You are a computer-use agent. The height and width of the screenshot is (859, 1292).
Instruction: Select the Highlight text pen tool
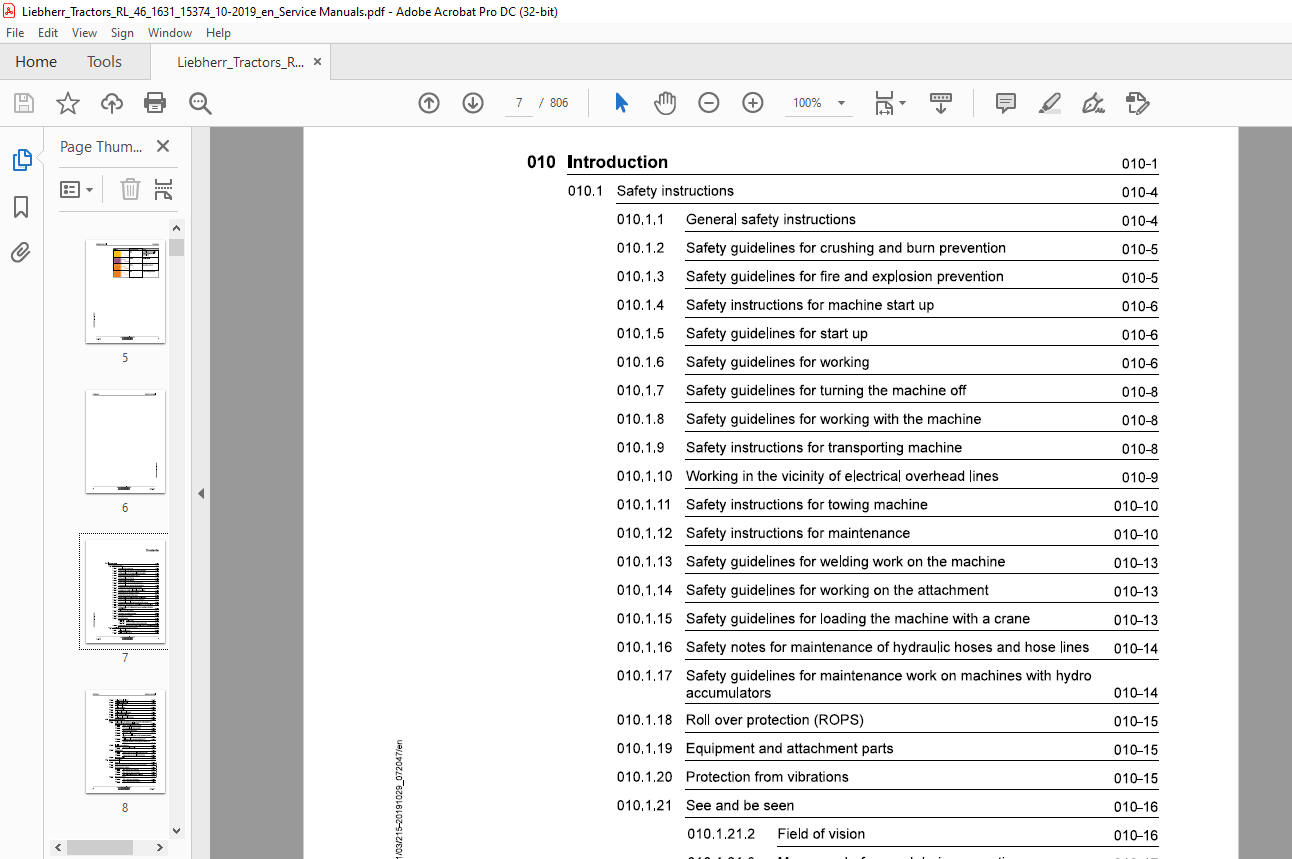[1049, 103]
